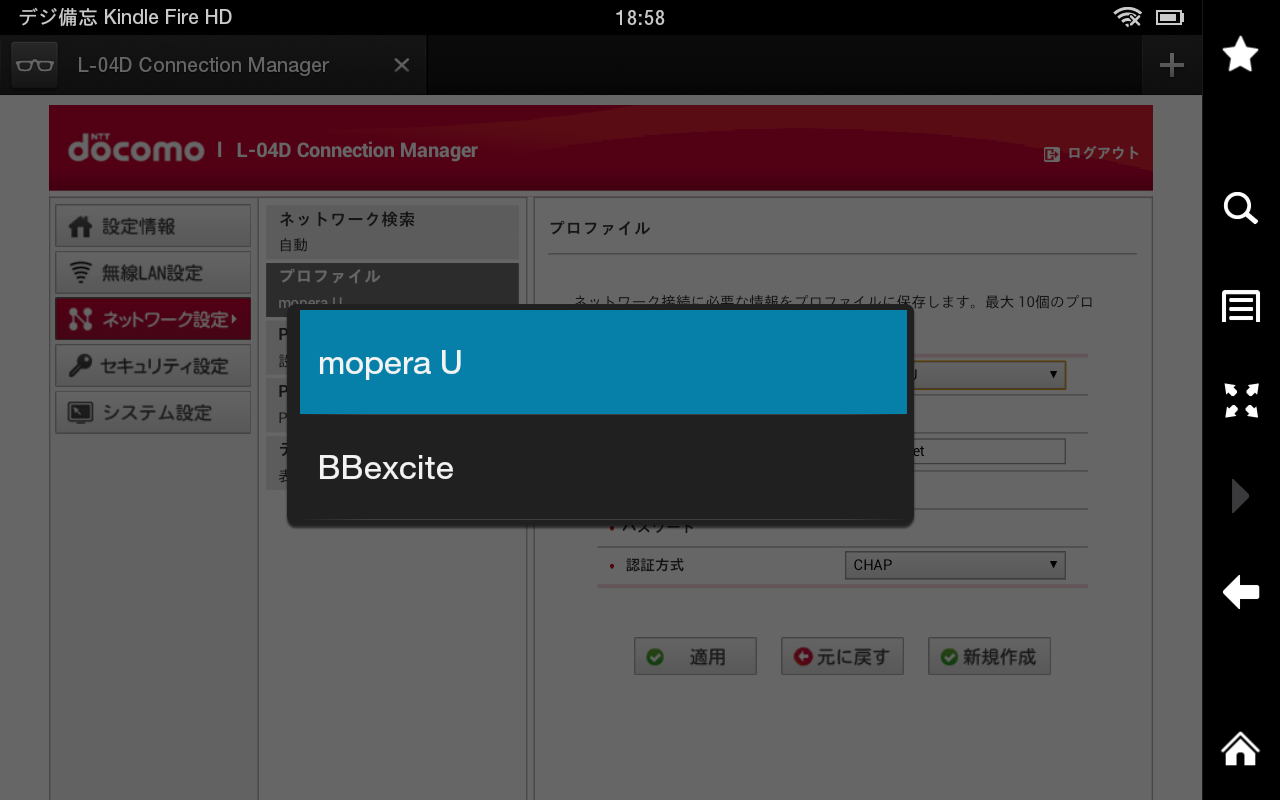Click the ログアウト logout link
This screenshot has height=800, width=1280.
(1092, 153)
